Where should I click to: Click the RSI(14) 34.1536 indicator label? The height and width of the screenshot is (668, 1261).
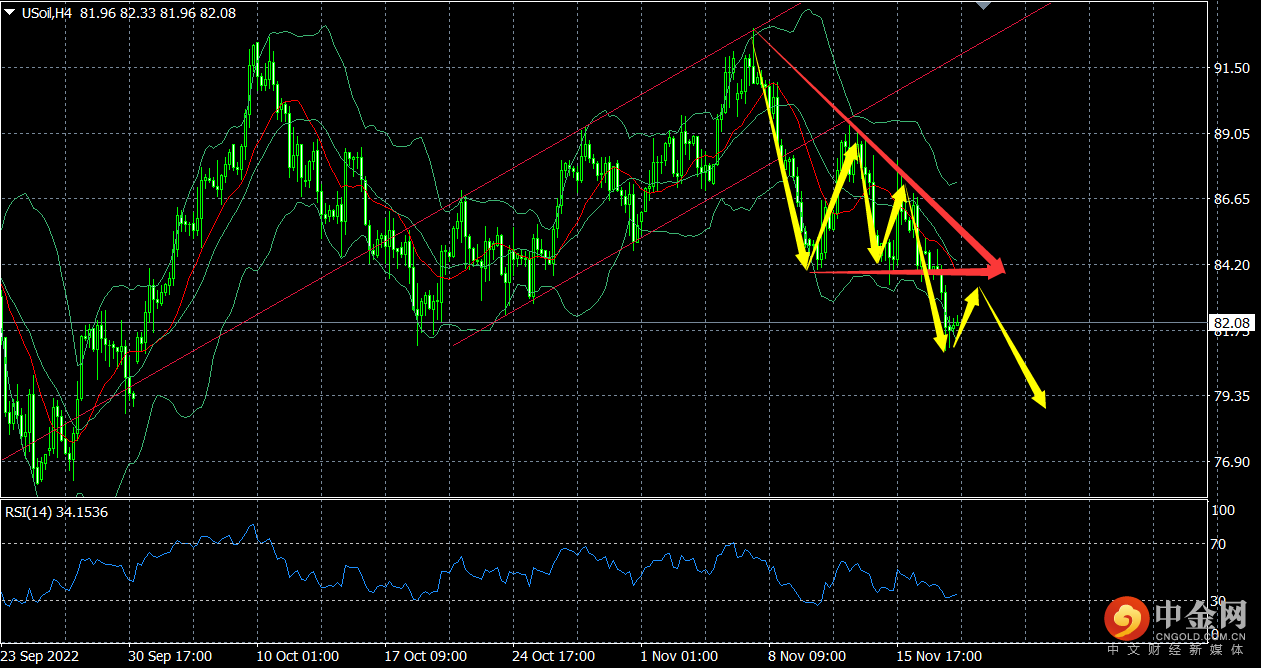[x=57, y=512]
